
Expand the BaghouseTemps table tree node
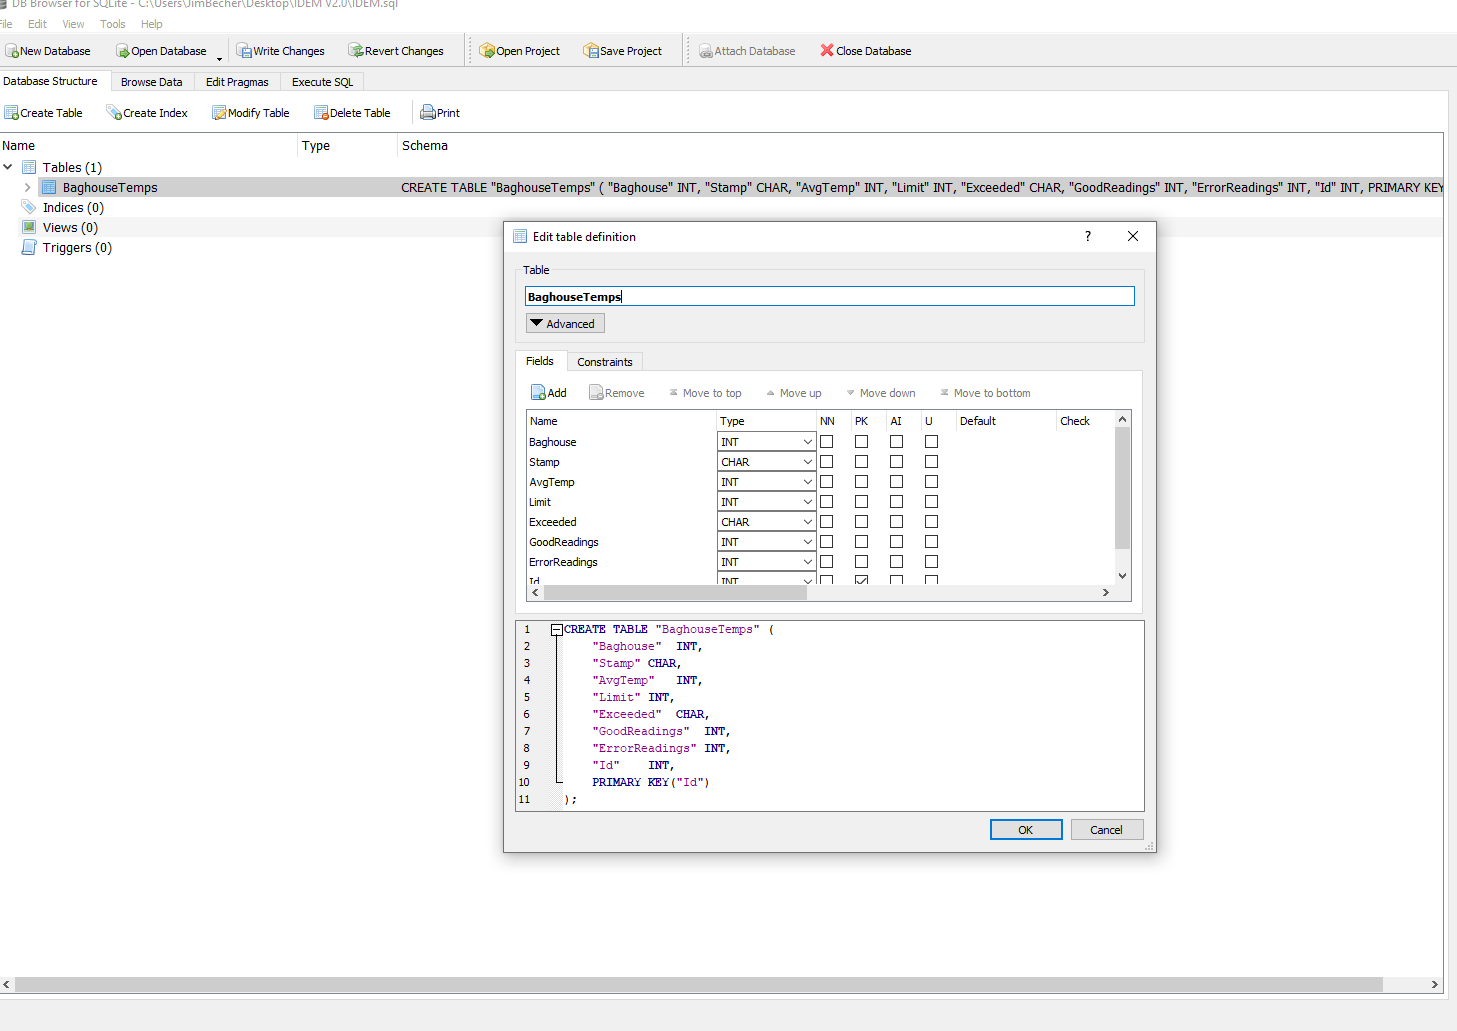28,188
